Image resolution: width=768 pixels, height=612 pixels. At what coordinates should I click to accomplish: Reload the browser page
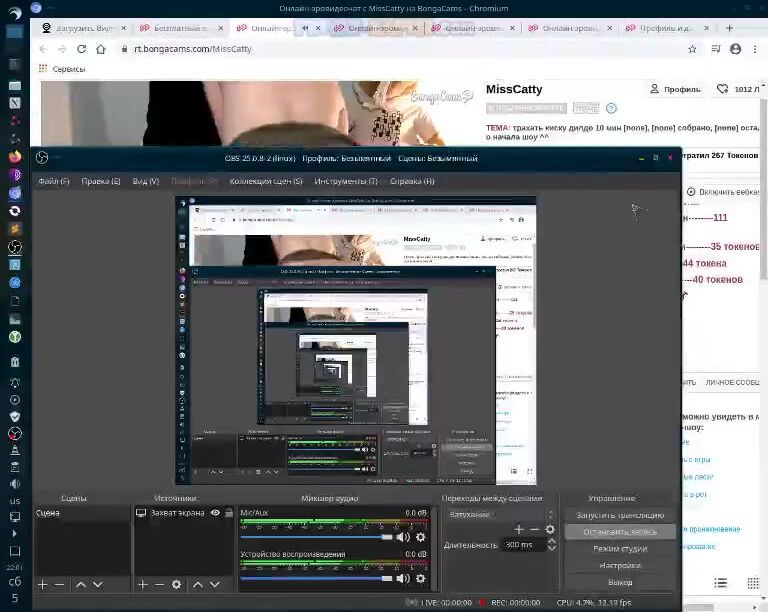coord(83,49)
